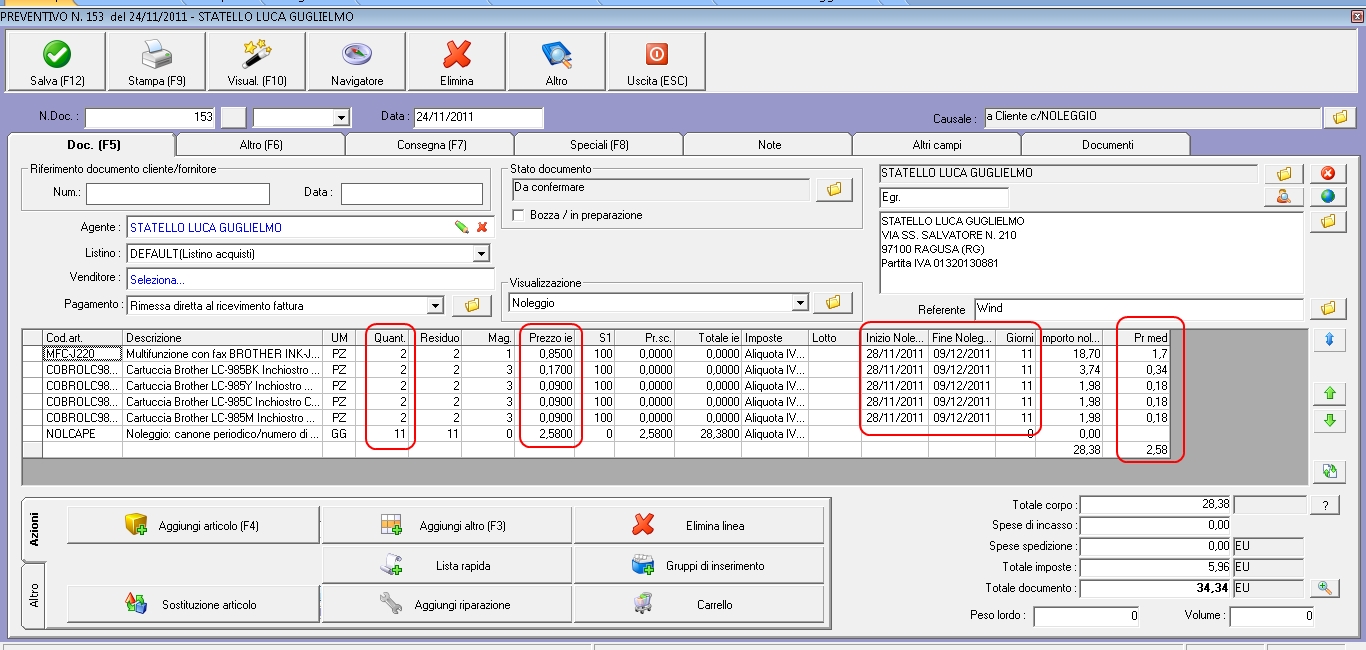The image size is (1366, 650).
Task: Exit using the Uscita (ESC) button
Action: click(x=657, y=62)
